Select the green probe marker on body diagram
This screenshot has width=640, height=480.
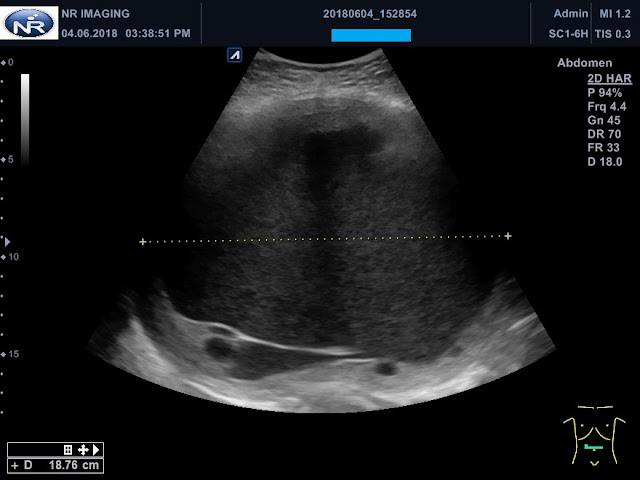(x=593, y=447)
